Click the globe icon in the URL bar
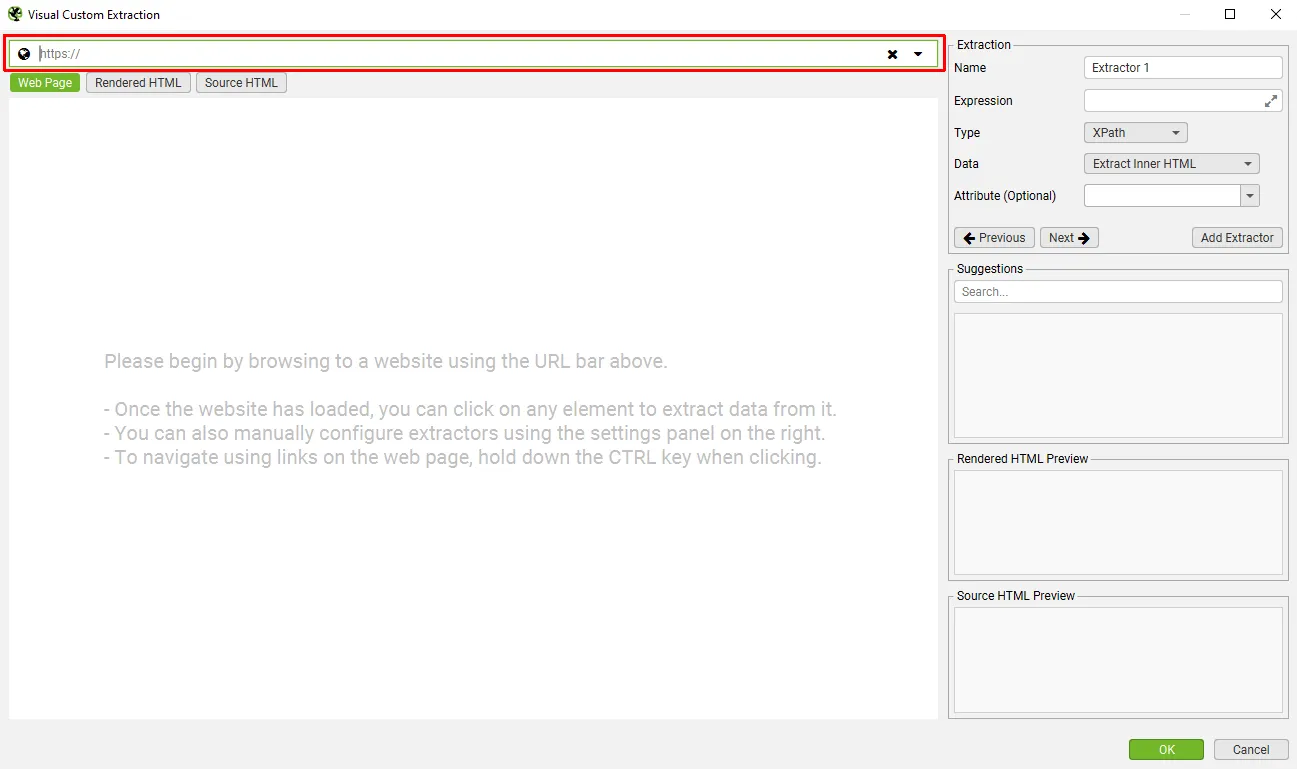Screen dimensions: 1297x769 (x=23, y=53)
